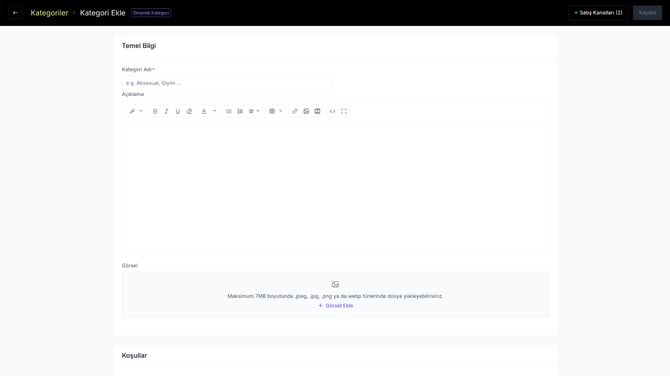The image size is (670, 376).
Task: Click Görsel Ekle to upload image
Action: click(x=335, y=306)
